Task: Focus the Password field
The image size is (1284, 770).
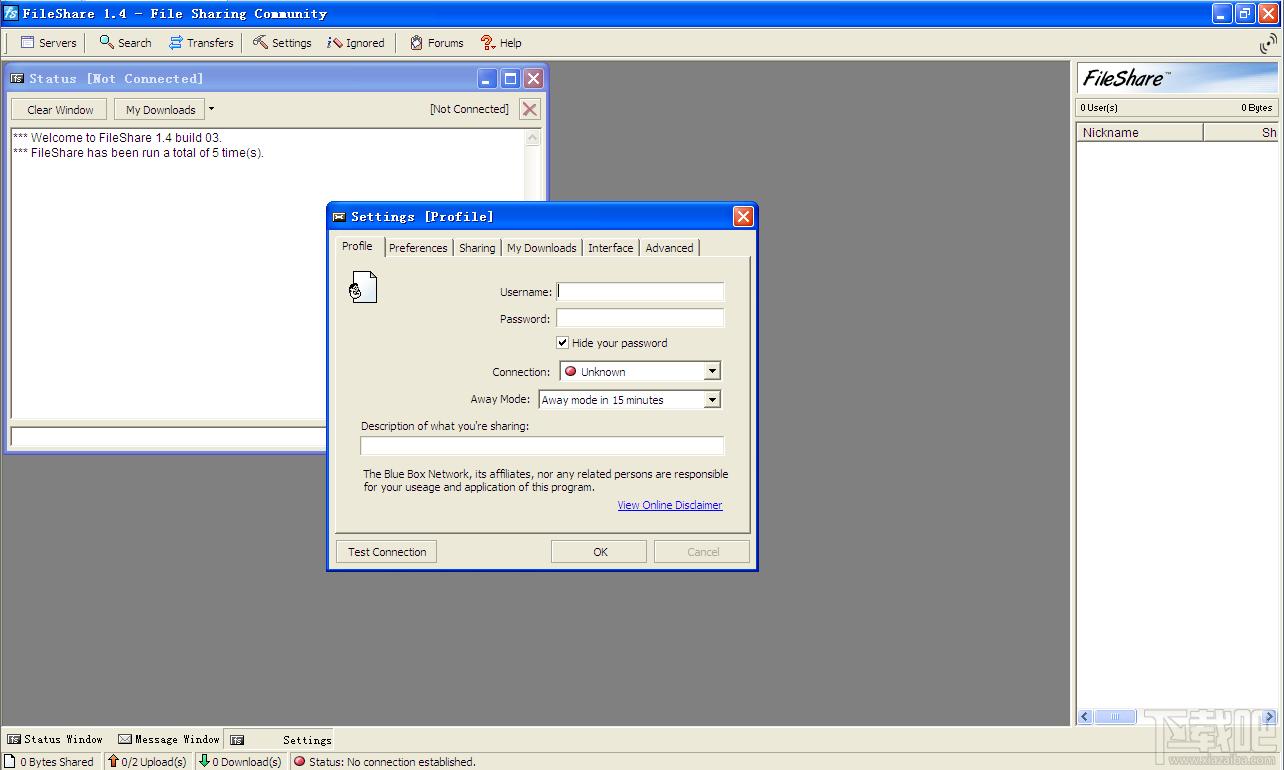Action: 640,318
